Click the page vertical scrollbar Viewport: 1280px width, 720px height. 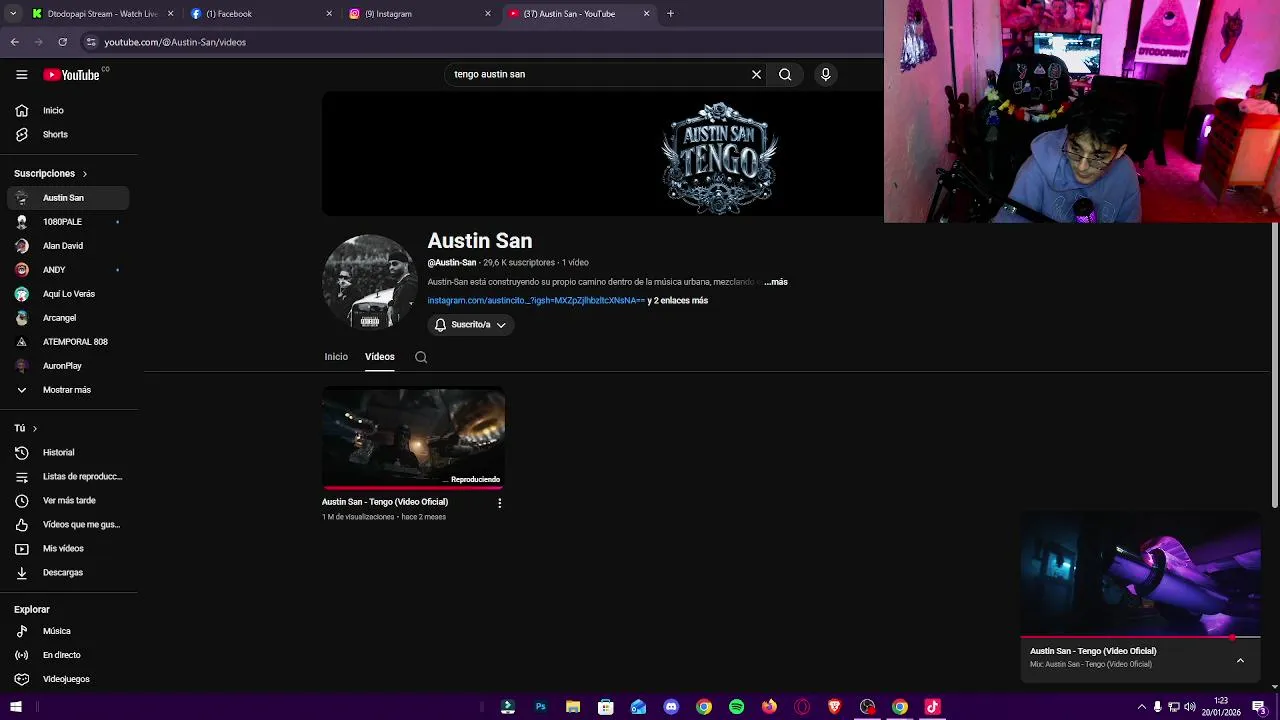coord(1274,365)
